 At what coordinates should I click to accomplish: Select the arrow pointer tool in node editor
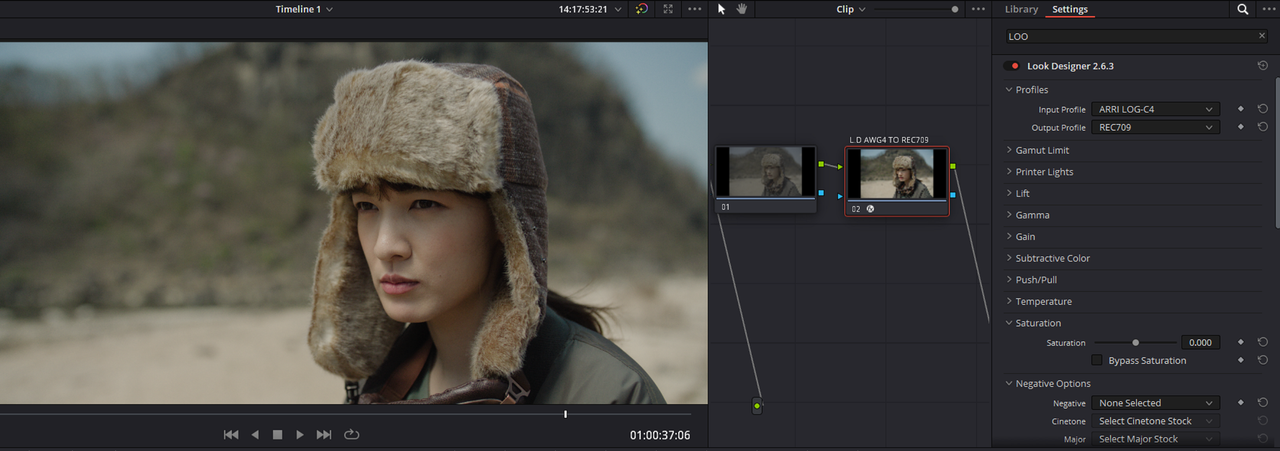pos(722,9)
